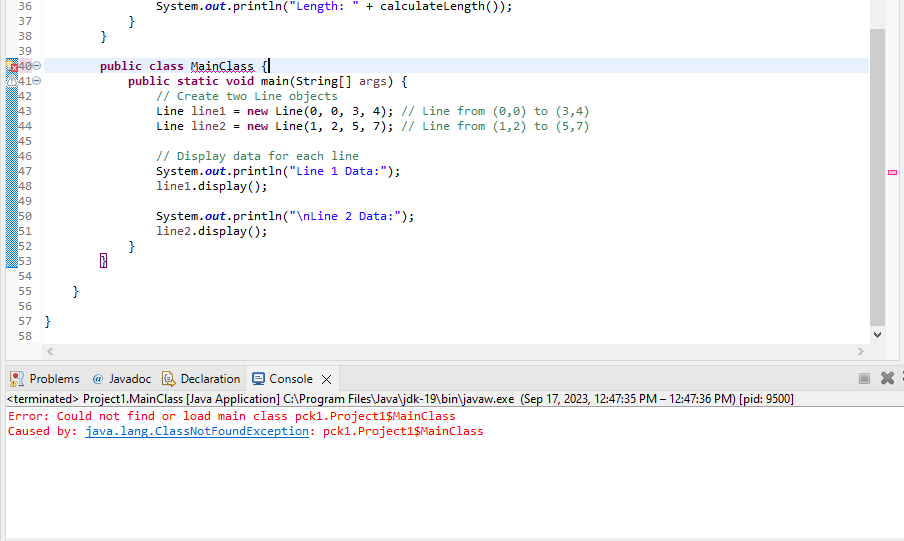Viewport: 904px width, 541px height.
Task: Click the 'Error: Could not find' console line
Action: tap(232, 416)
